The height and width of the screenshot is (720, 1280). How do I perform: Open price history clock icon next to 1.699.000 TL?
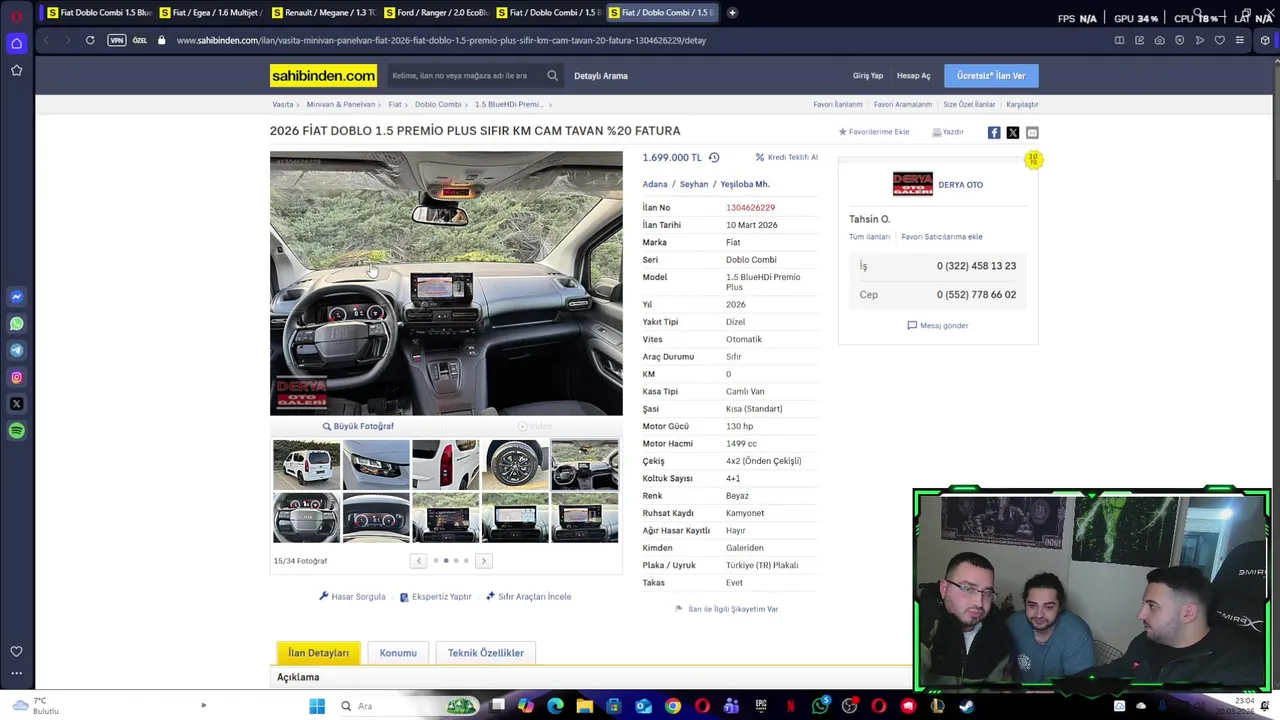[x=714, y=157]
